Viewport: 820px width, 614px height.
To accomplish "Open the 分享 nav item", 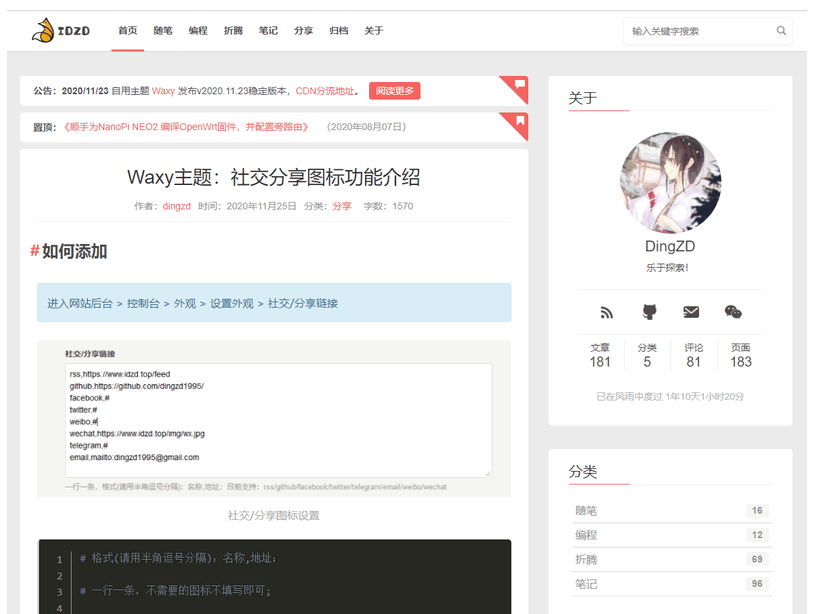I will (303, 31).
